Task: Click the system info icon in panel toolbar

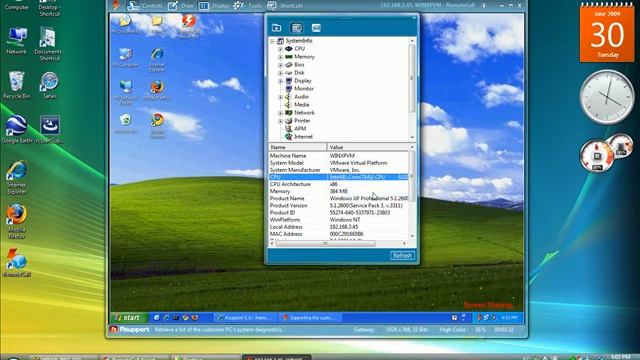Action: (x=296, y=28)
